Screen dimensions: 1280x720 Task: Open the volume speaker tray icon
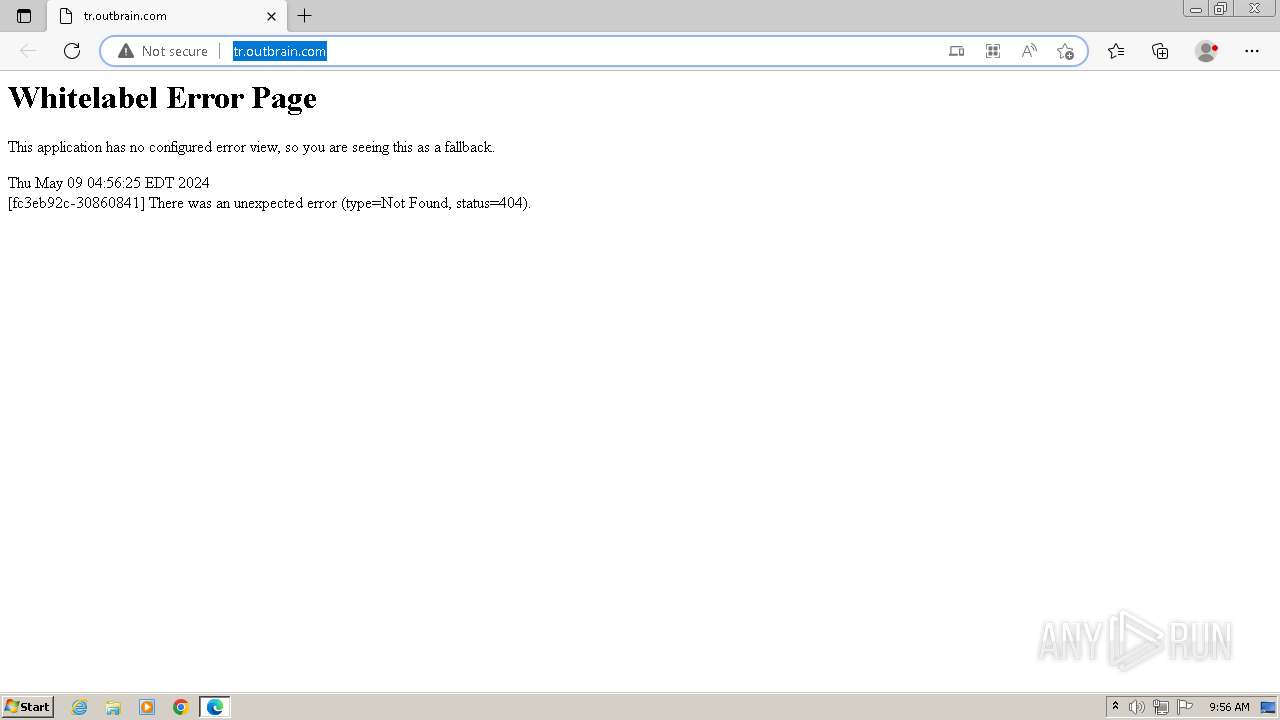click(x=1136, y=707)
